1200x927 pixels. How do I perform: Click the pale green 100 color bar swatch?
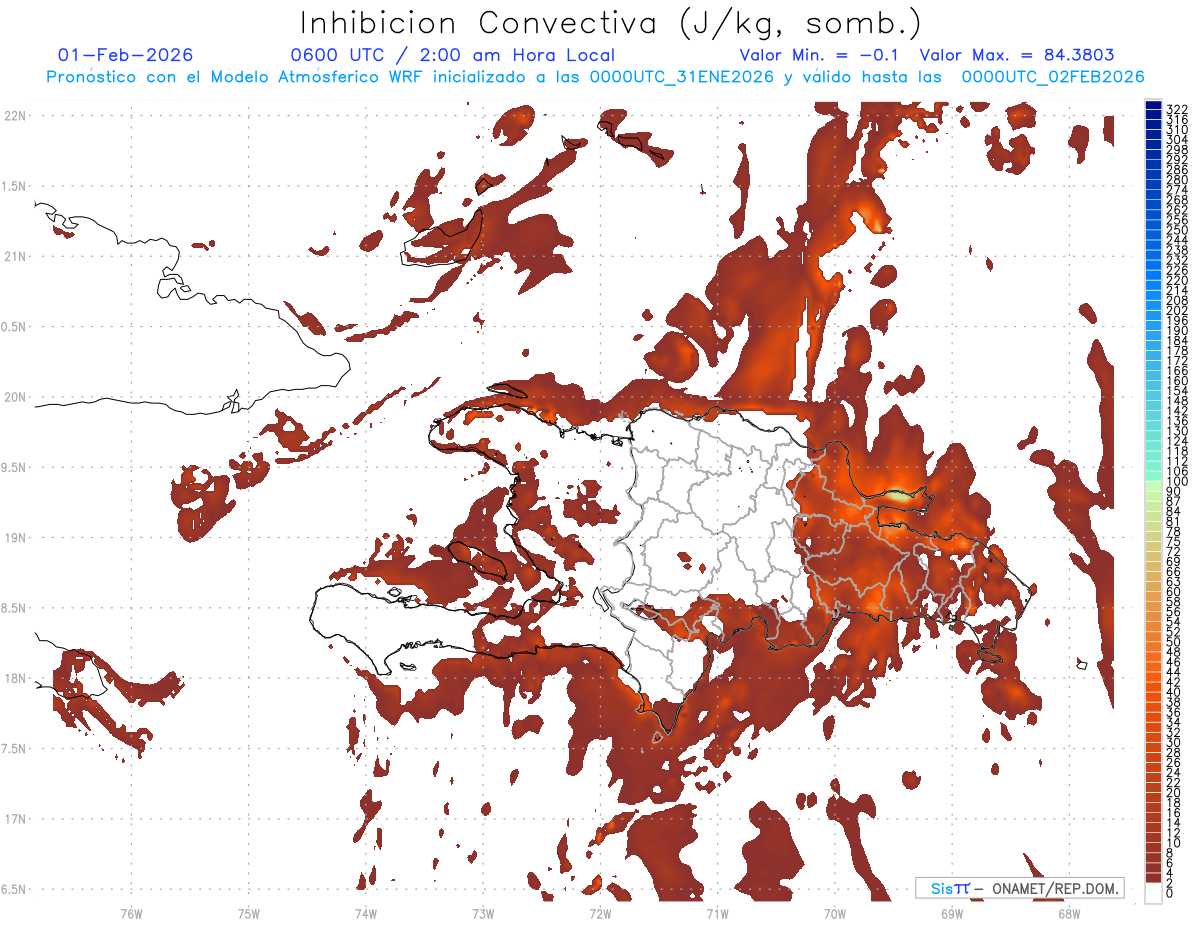click(1154, 485)
